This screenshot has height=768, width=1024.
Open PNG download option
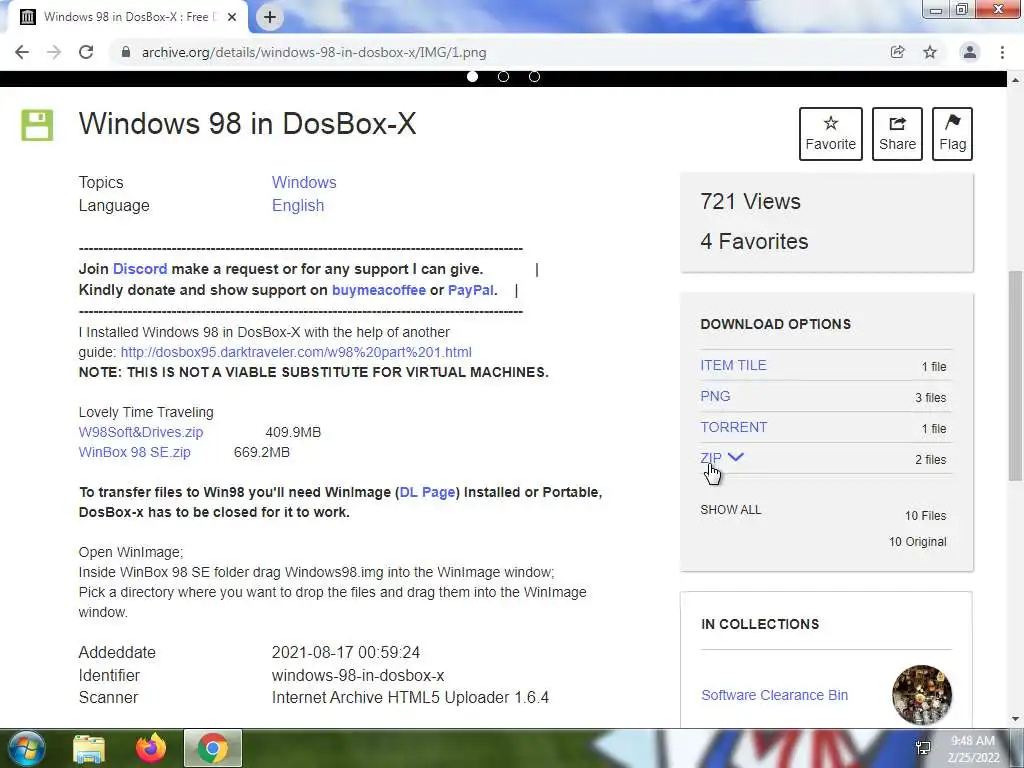(715, 396)
